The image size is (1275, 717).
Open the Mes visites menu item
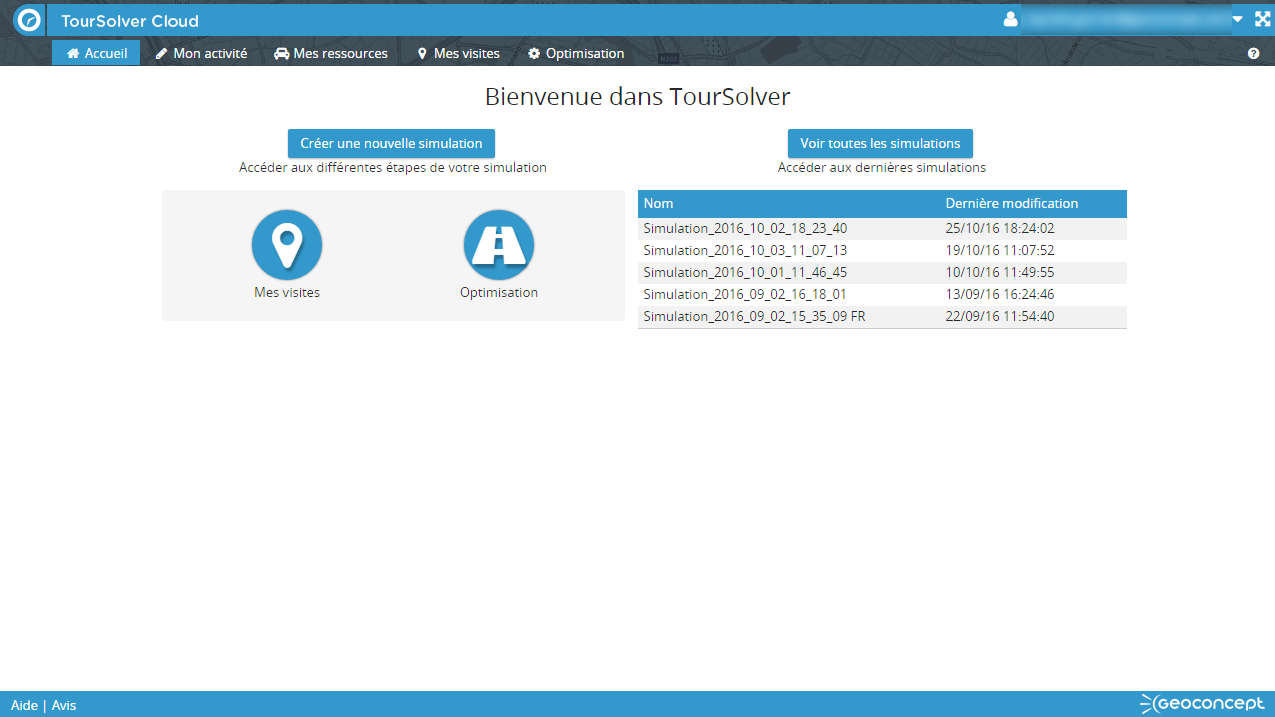tap(458, 53)
